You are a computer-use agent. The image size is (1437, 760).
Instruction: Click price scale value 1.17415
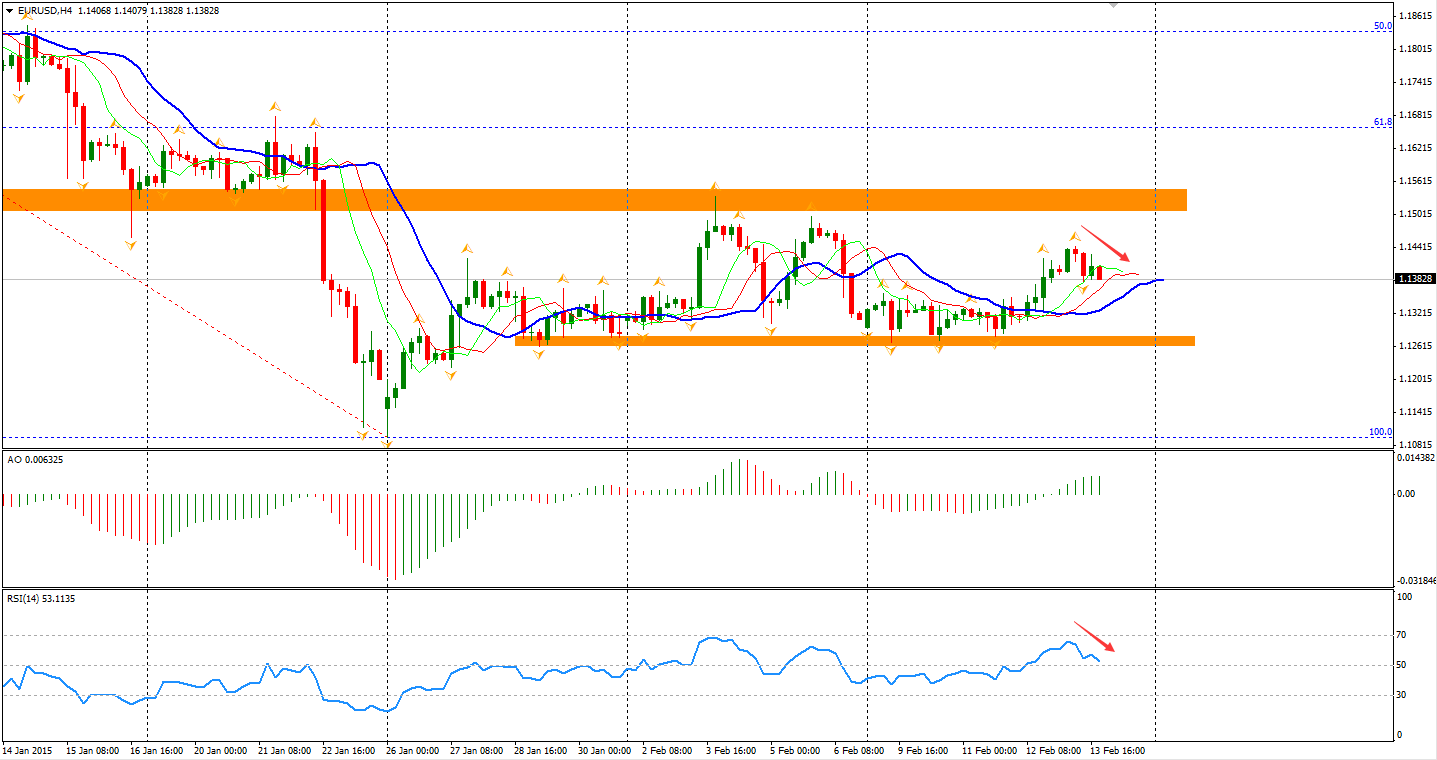1416,82
